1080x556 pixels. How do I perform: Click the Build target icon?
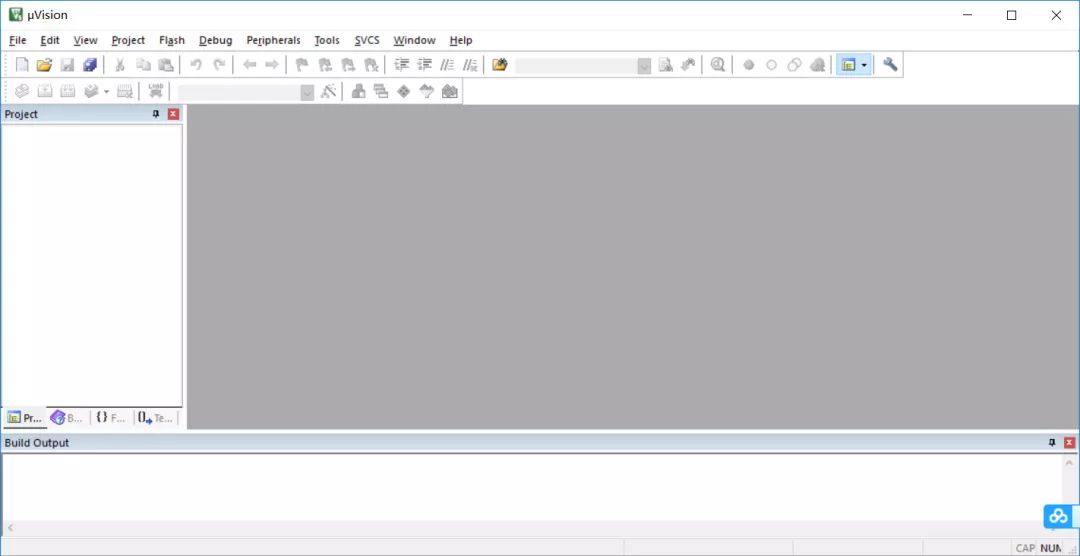tap(45, 91)
